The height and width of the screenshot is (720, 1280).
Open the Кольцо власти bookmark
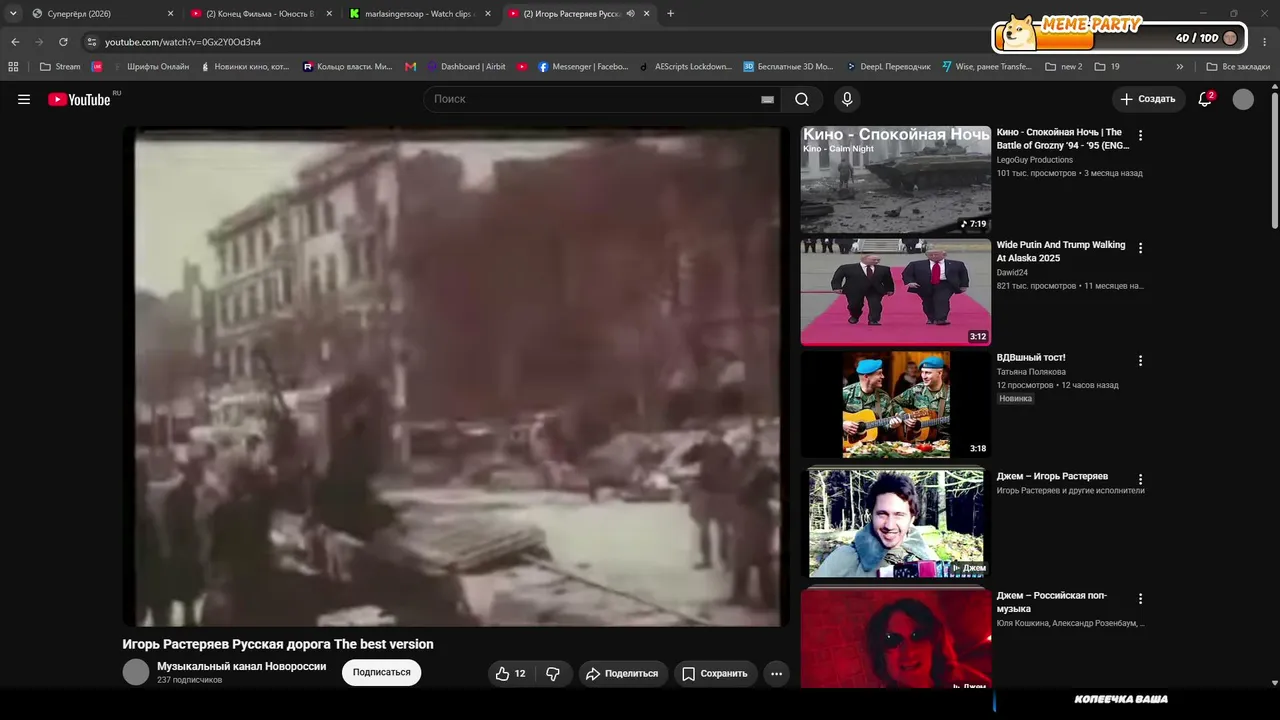click(x=347, y=67)
